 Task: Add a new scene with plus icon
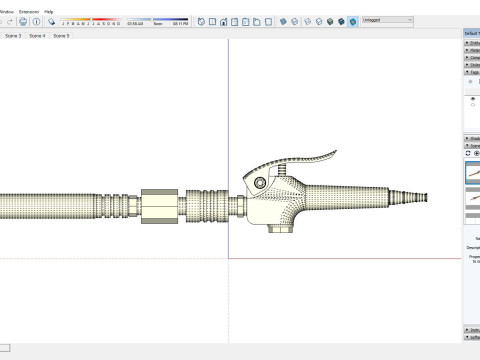[x=477, y=153]
